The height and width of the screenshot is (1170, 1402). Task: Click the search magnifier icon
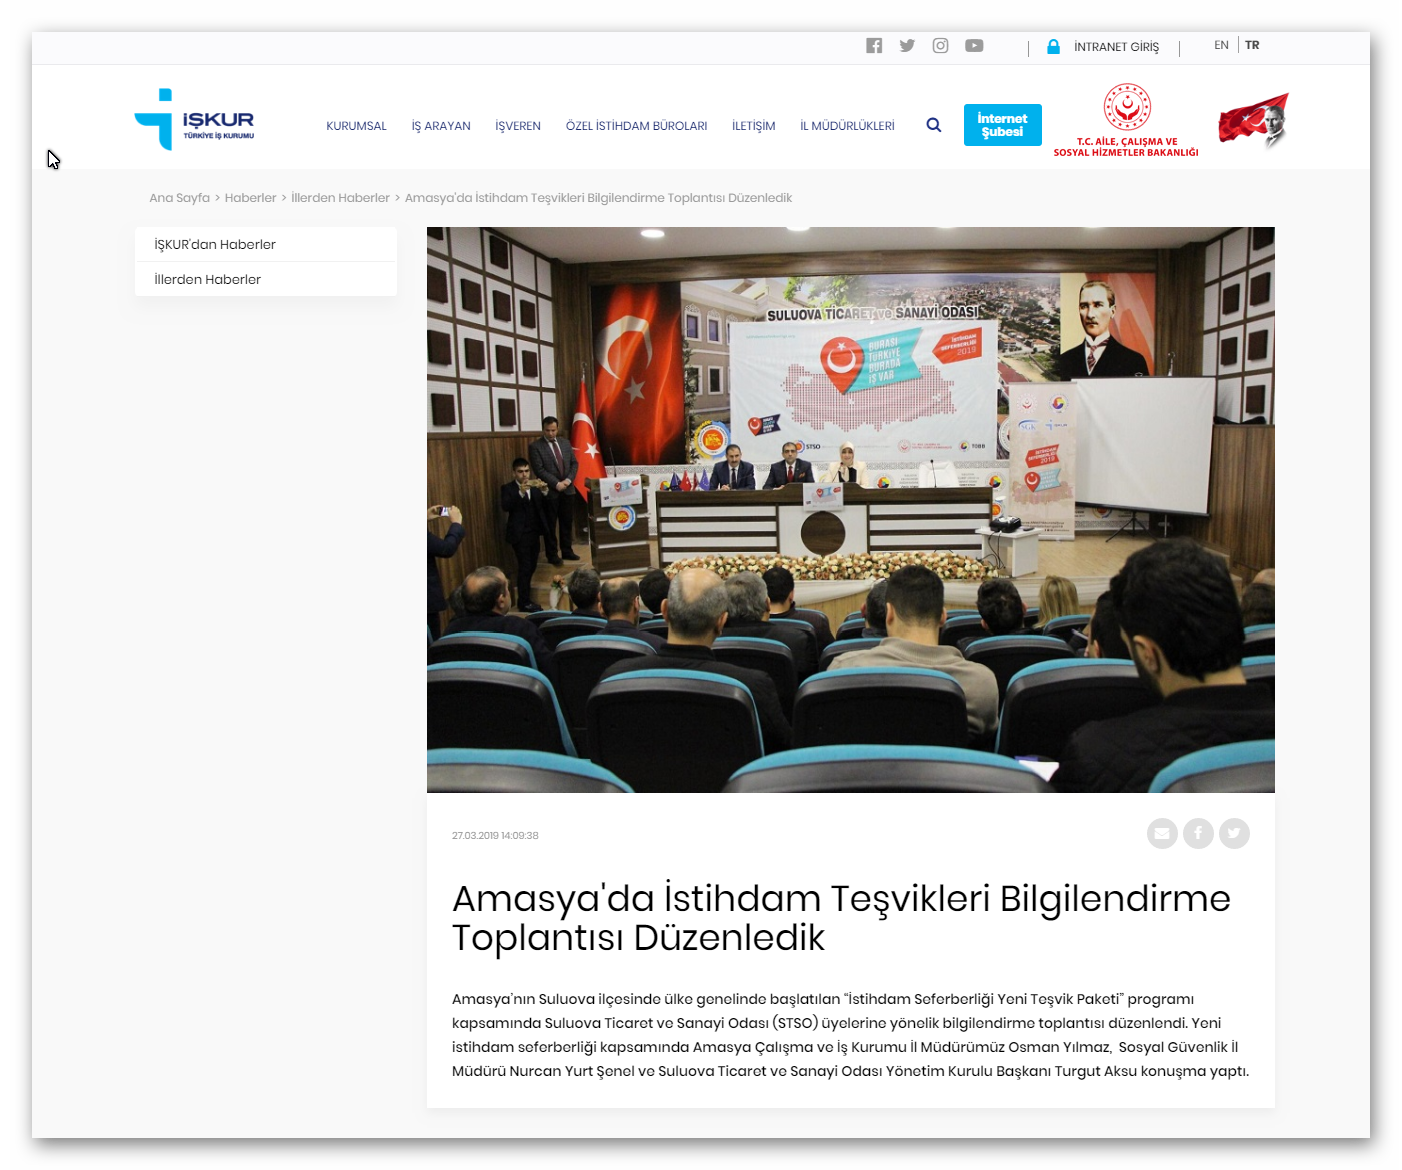pos(934,125)
